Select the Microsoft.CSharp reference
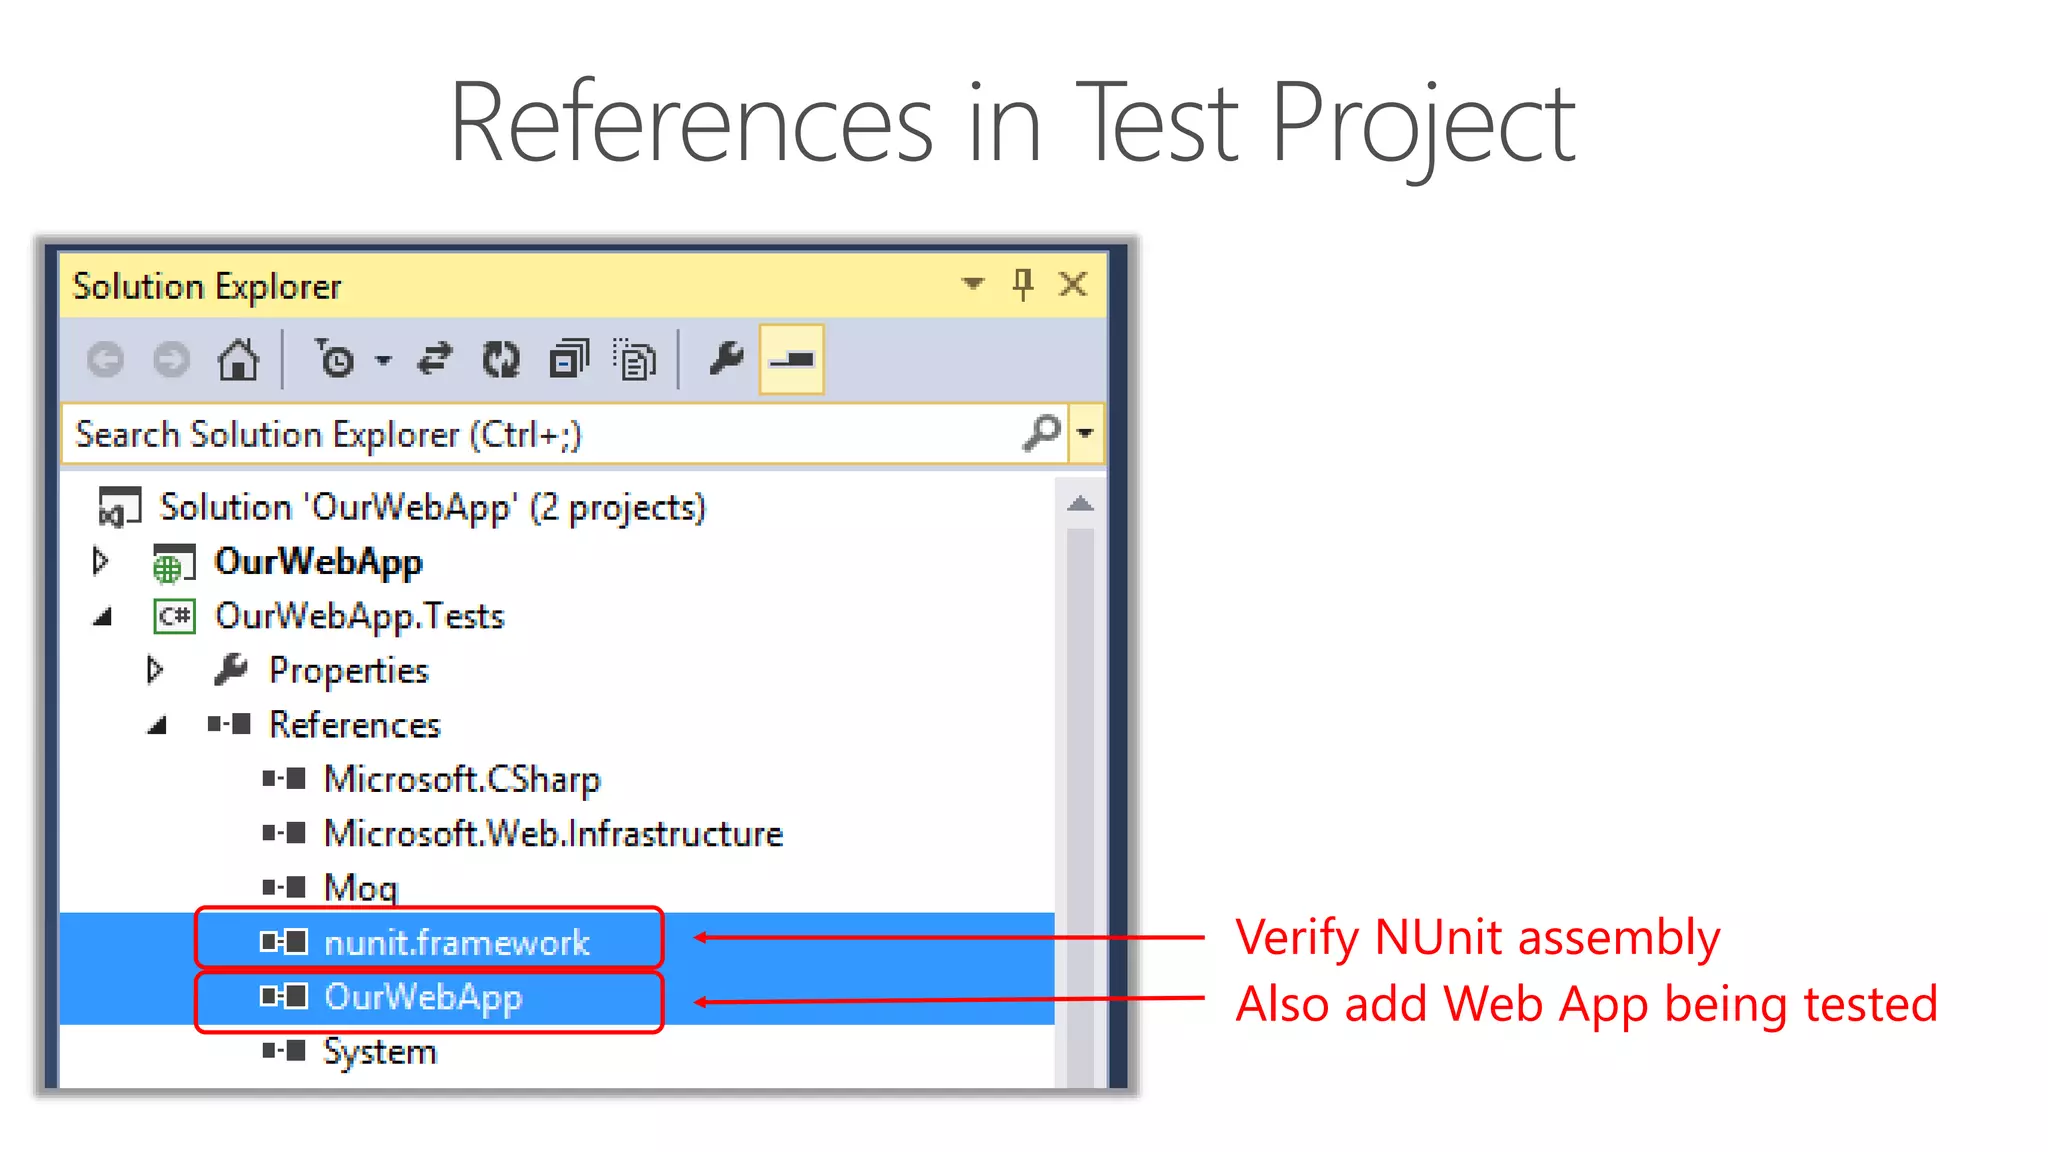This screenshot has width=2048, height=1152. (462, 779)
